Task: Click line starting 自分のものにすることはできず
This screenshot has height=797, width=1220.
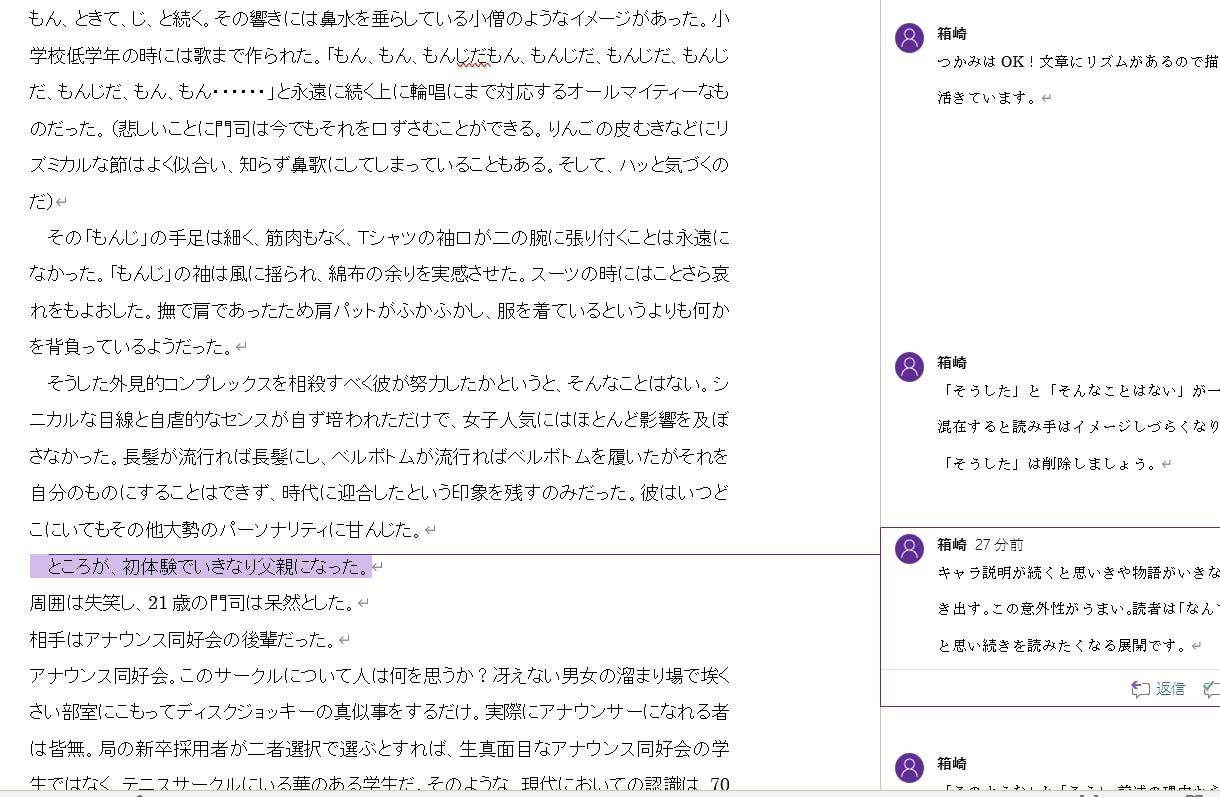Action: (x=379, y=493)
